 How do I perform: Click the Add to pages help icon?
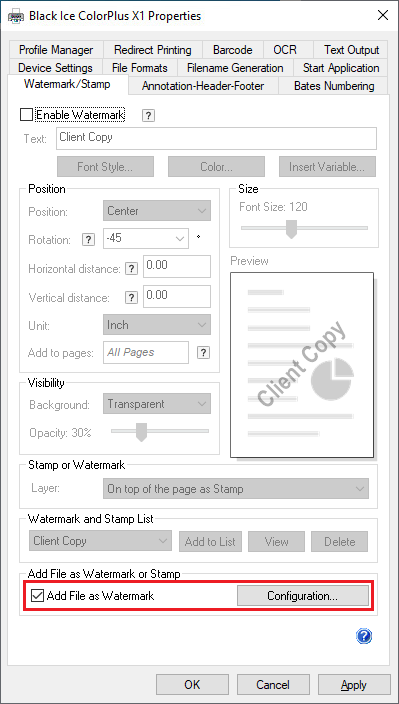pyautogui.click(x=204, y=352)
